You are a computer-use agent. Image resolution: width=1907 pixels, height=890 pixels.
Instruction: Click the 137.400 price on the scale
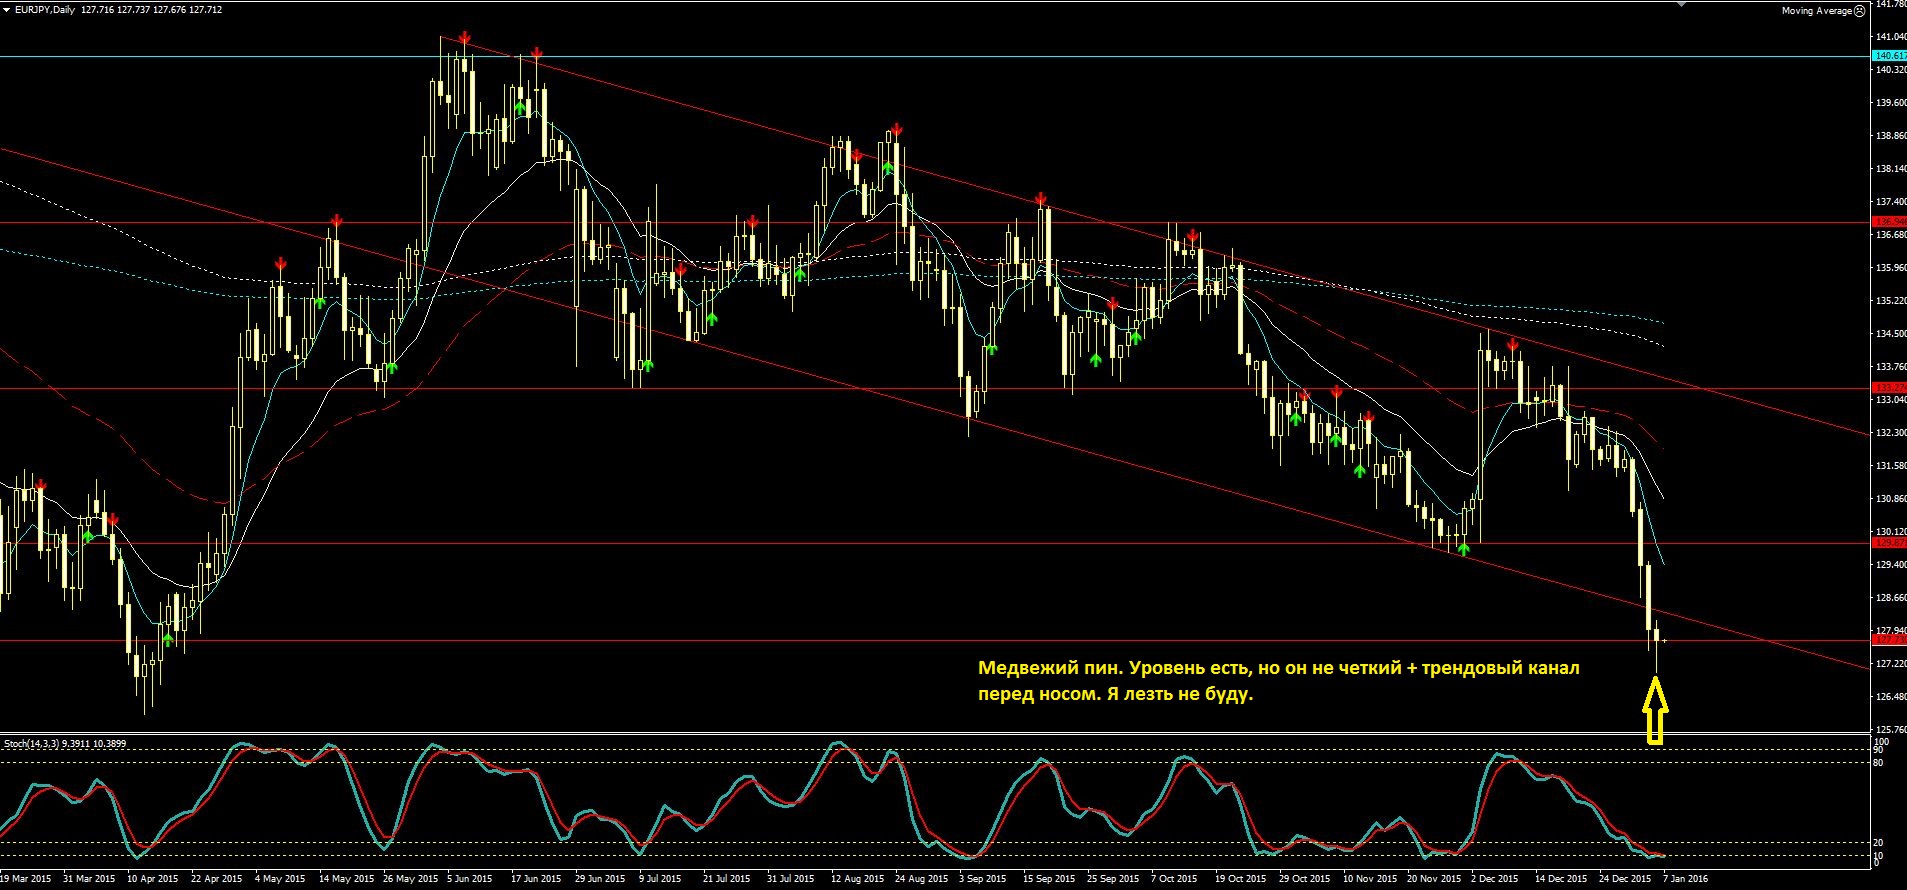click(1890, 202)
